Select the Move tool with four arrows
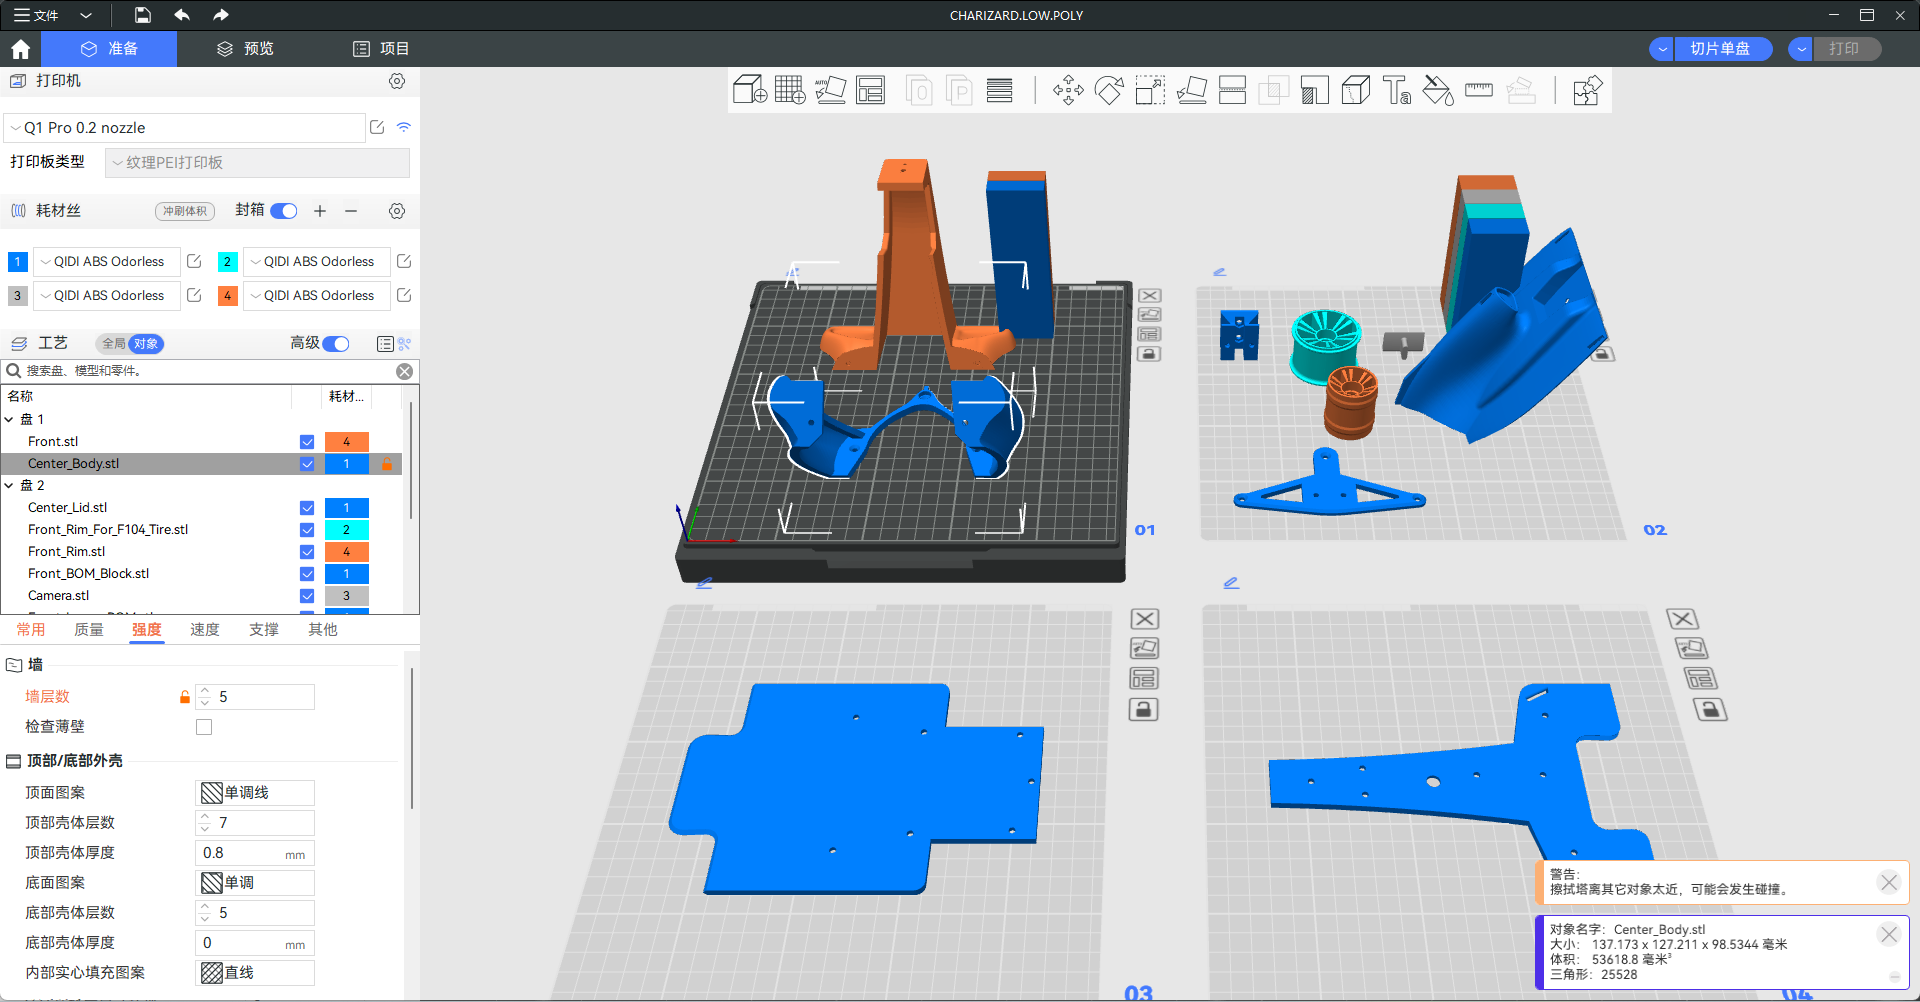 tap(1068, 90)
